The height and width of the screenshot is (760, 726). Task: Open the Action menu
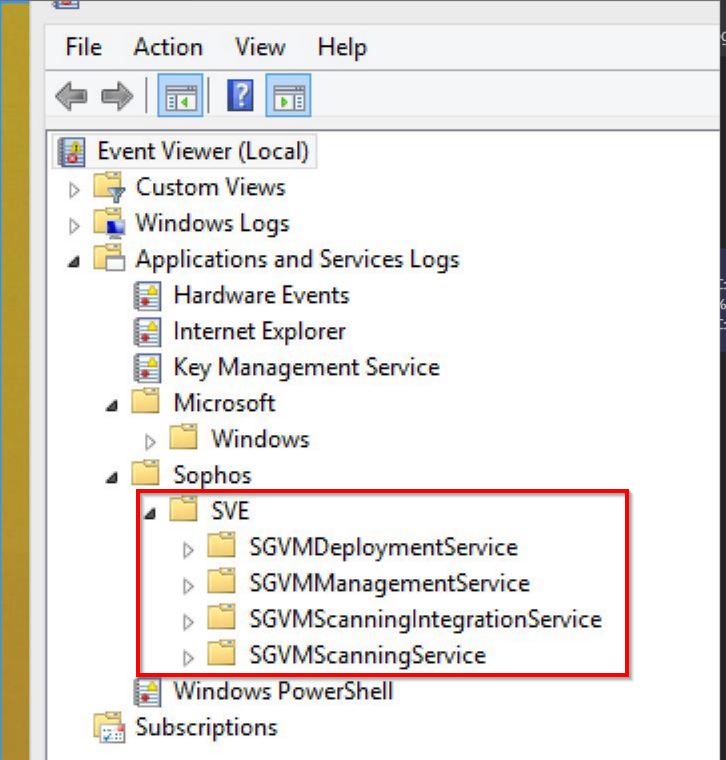tap(168, 48)
